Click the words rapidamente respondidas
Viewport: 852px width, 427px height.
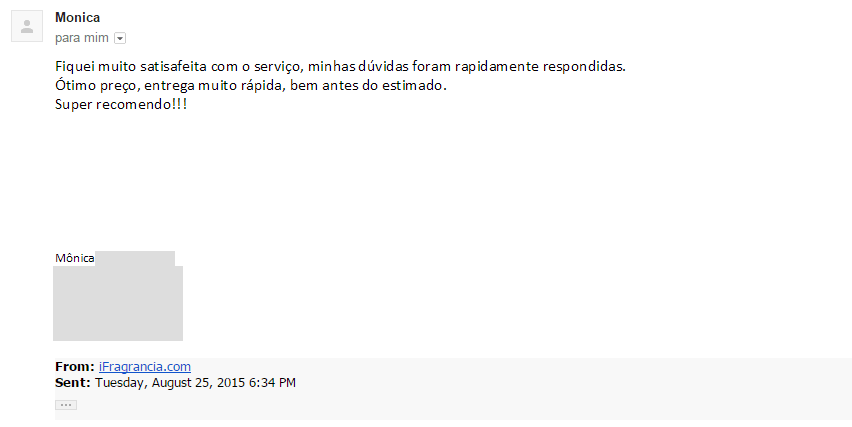540,66
